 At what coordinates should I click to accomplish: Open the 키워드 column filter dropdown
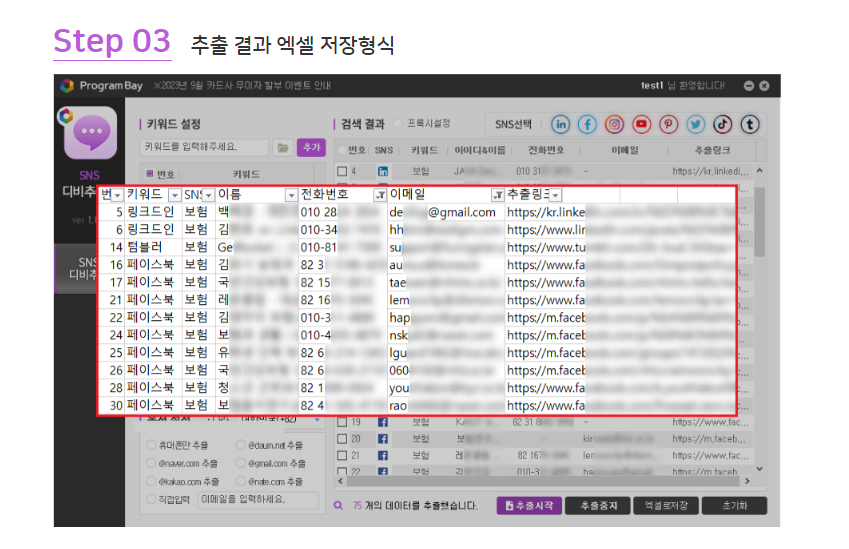[175, 195]
